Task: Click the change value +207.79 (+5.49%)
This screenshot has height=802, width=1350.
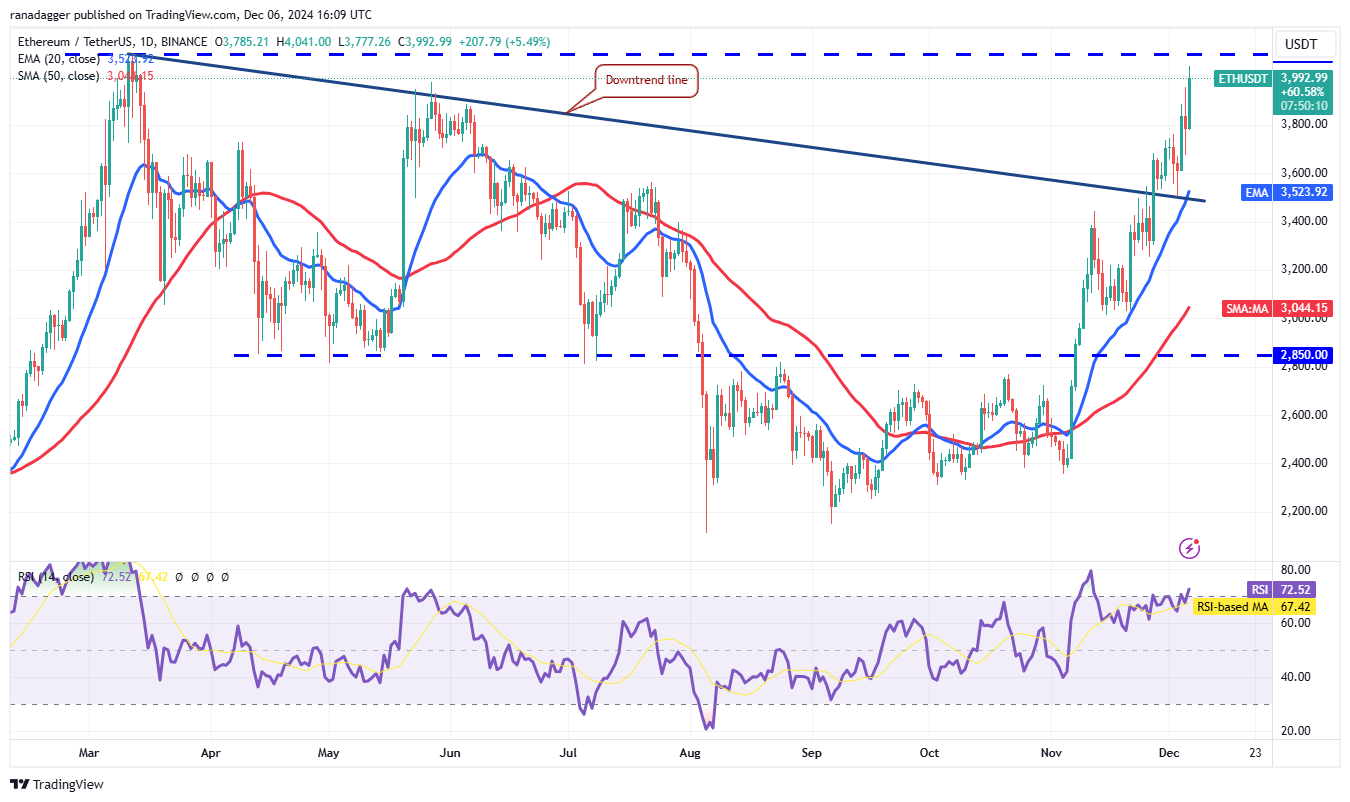Action: click(x=504, y=42)
